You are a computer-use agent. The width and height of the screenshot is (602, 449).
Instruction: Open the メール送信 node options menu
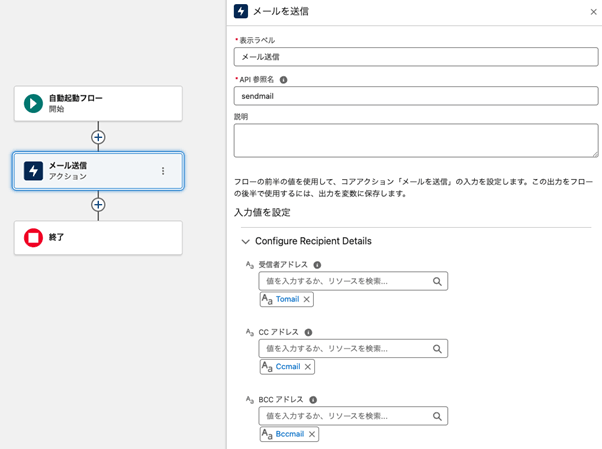[x=163, y=171]
